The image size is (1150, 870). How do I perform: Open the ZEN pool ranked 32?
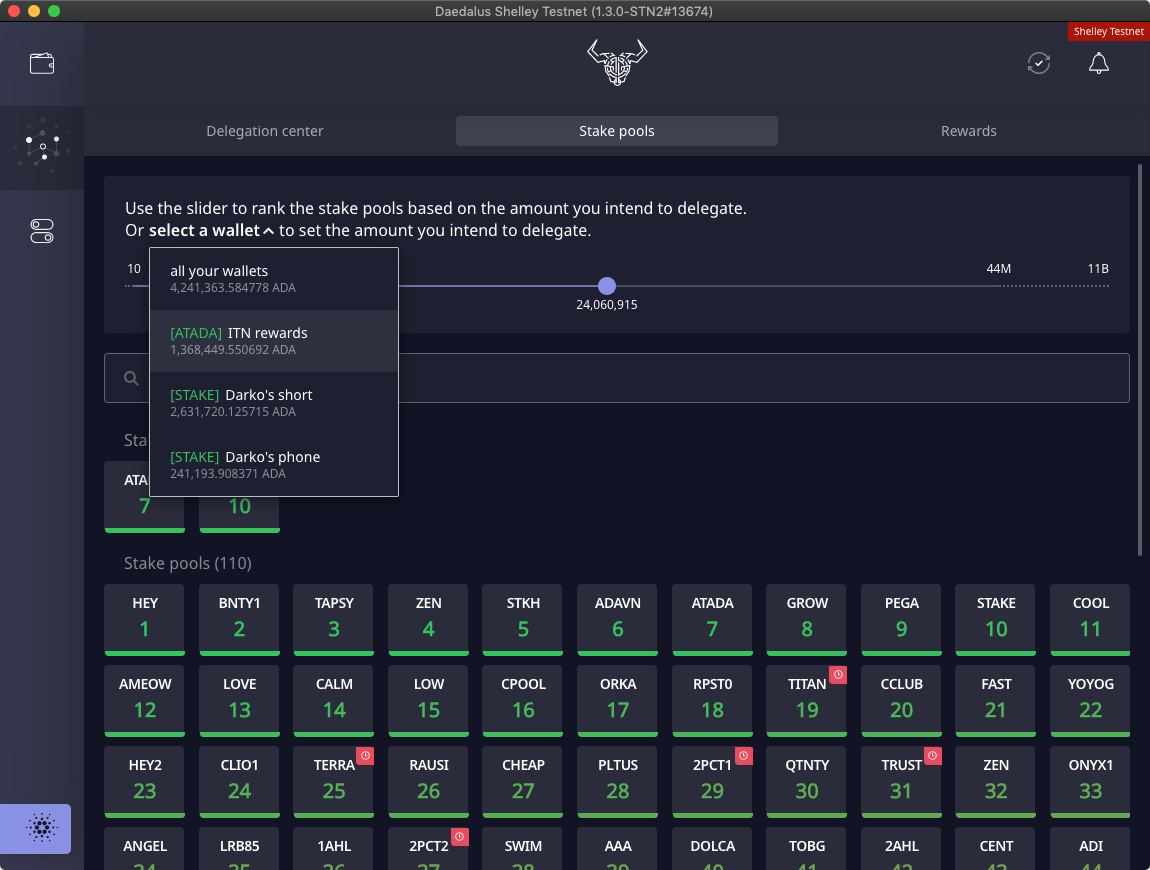coord(996,781)
